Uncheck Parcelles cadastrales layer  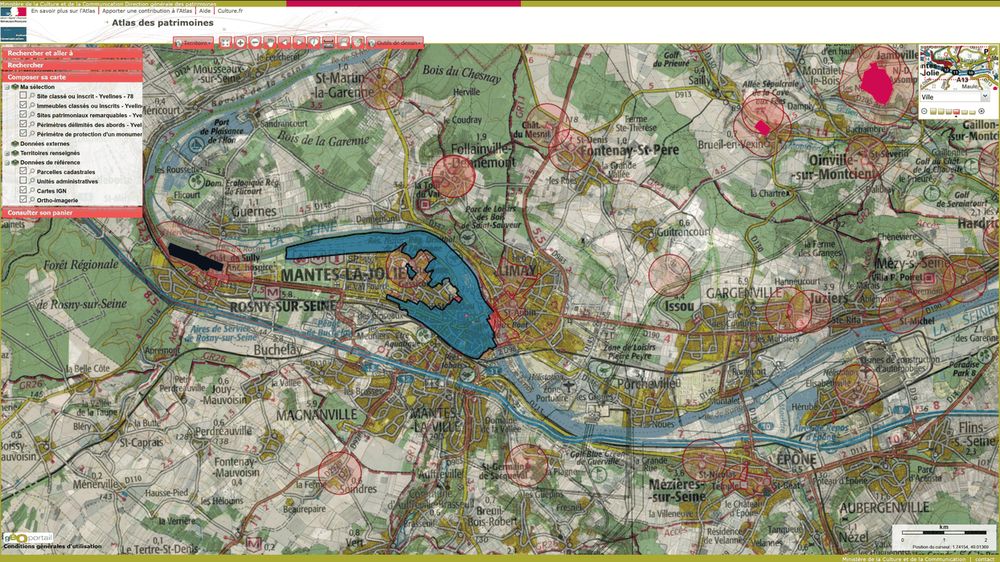click(x=24, y=172)
